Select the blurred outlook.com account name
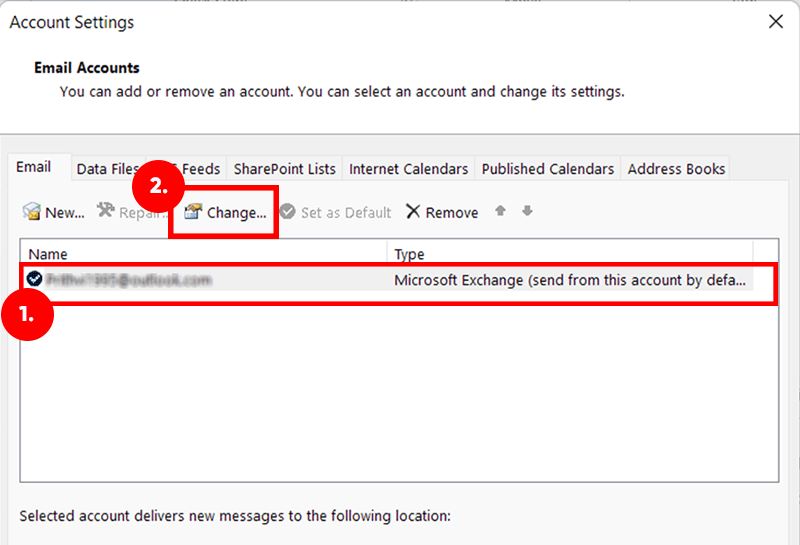Image resolution: width=800 pixels, height=545 pixels. coord(128,280)
